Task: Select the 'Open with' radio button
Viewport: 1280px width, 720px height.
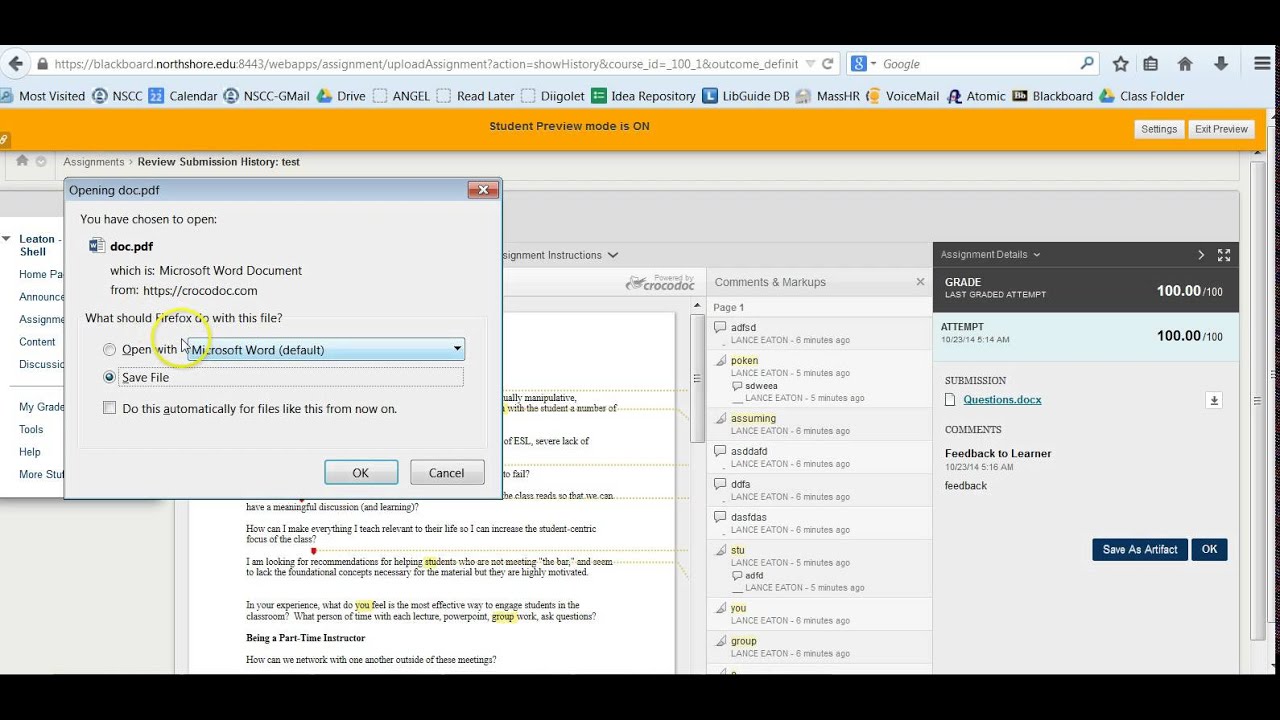Action: [x=110, y=350]
